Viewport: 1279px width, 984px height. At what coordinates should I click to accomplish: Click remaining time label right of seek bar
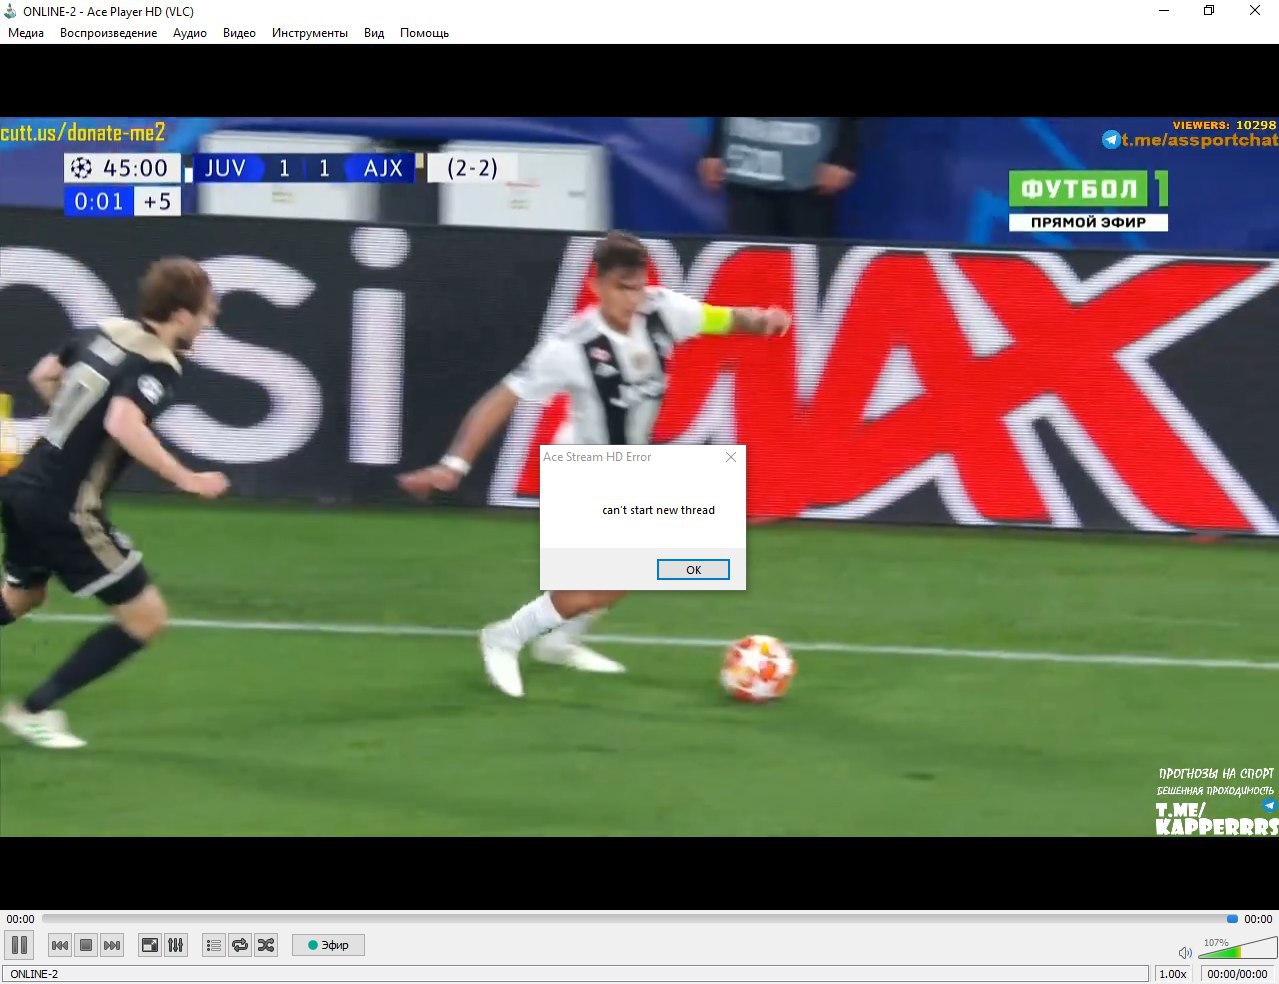pos(1258,919)
